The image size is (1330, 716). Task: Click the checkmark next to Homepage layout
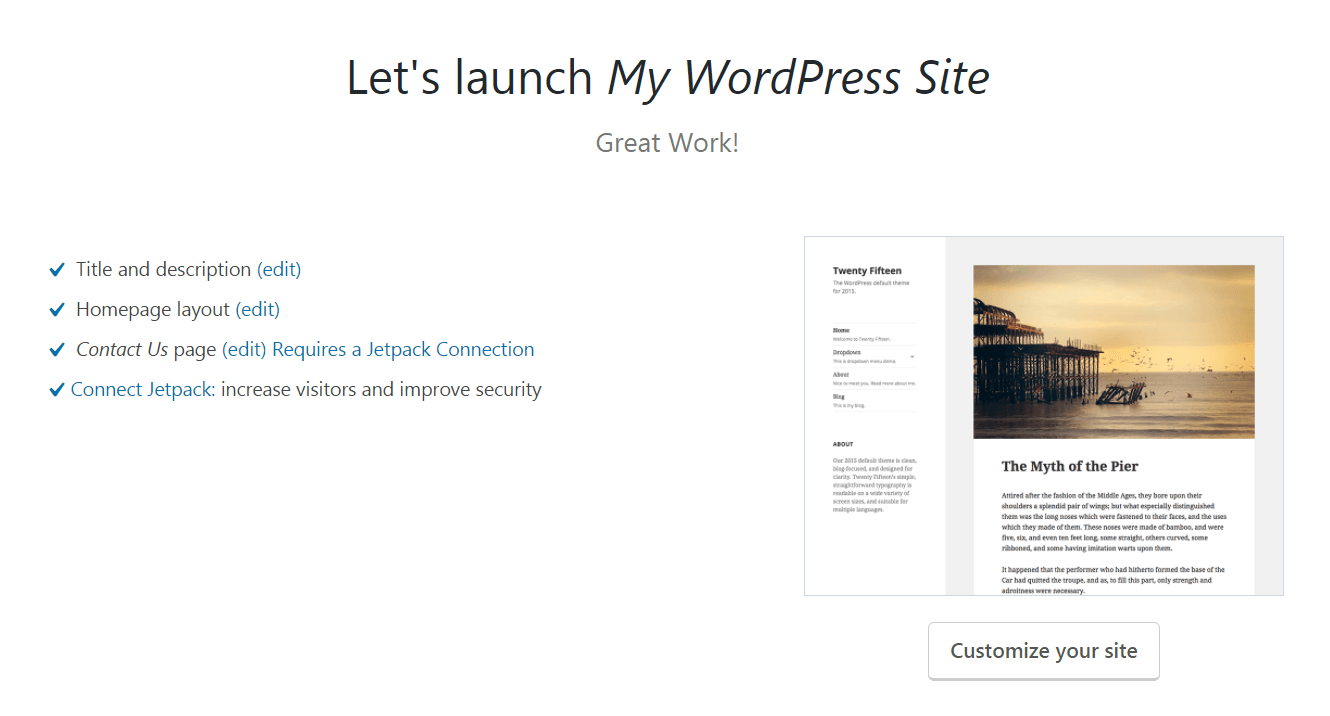click(x=57, y=310)
